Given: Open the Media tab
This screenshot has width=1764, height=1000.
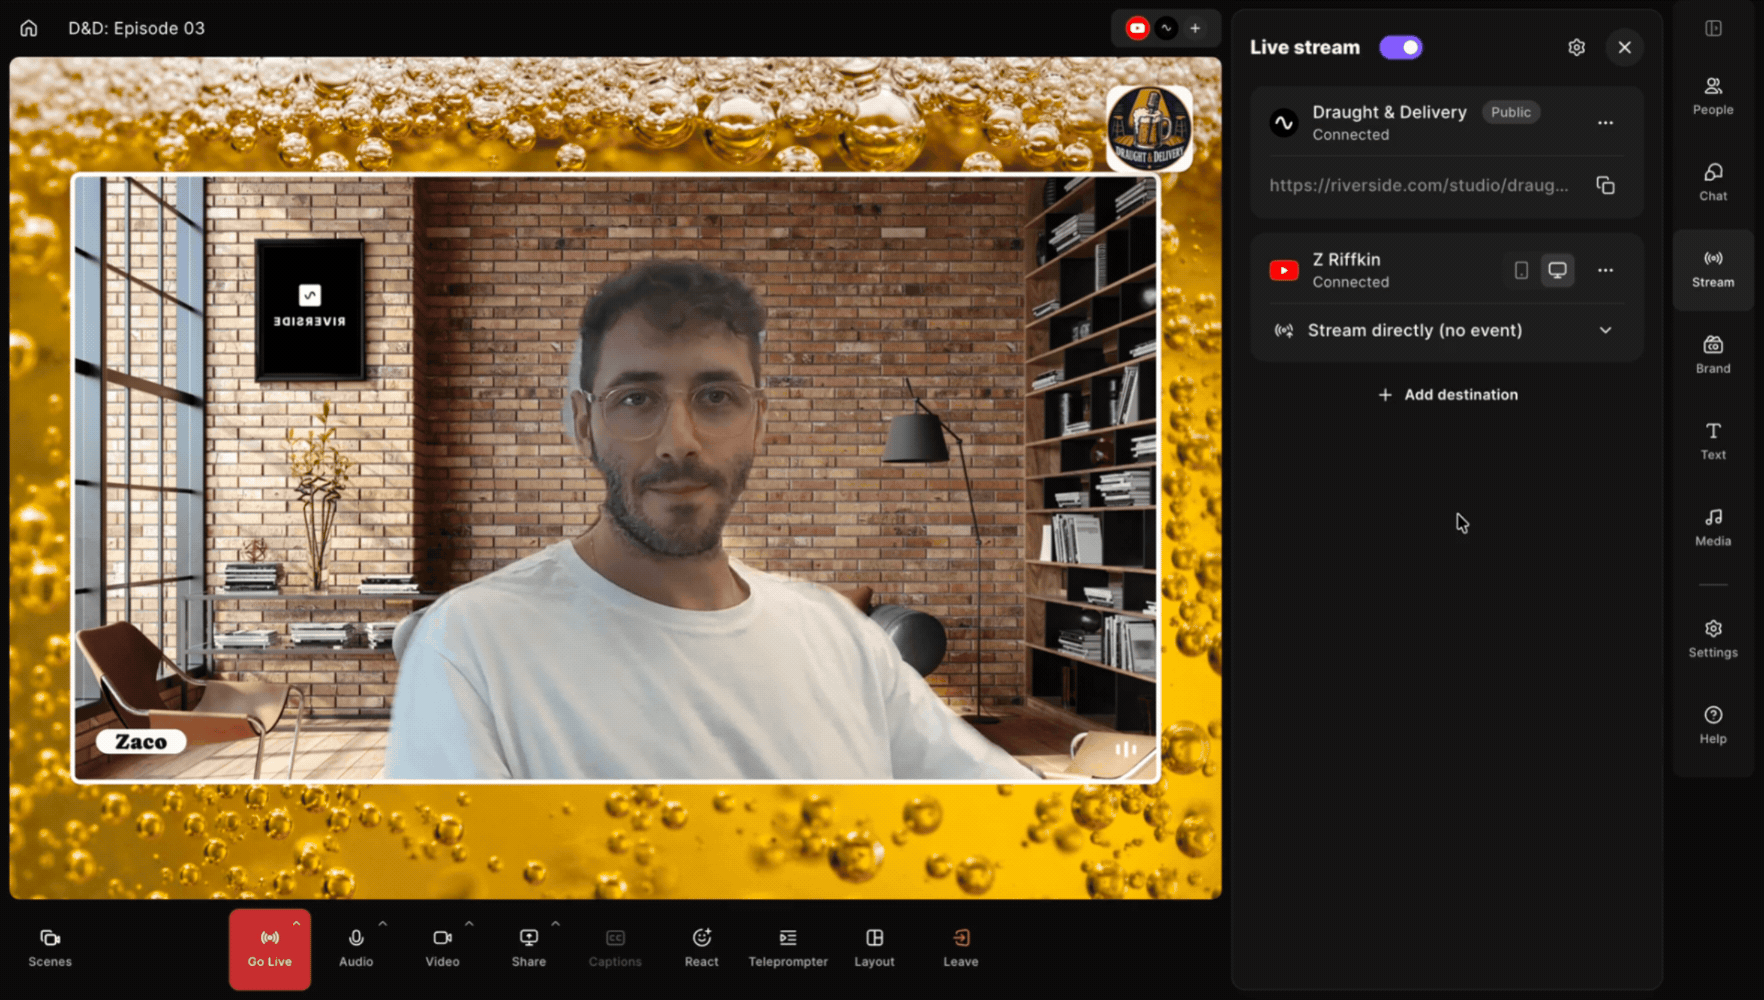Looking at the screenshot, I should point(1713,527).
